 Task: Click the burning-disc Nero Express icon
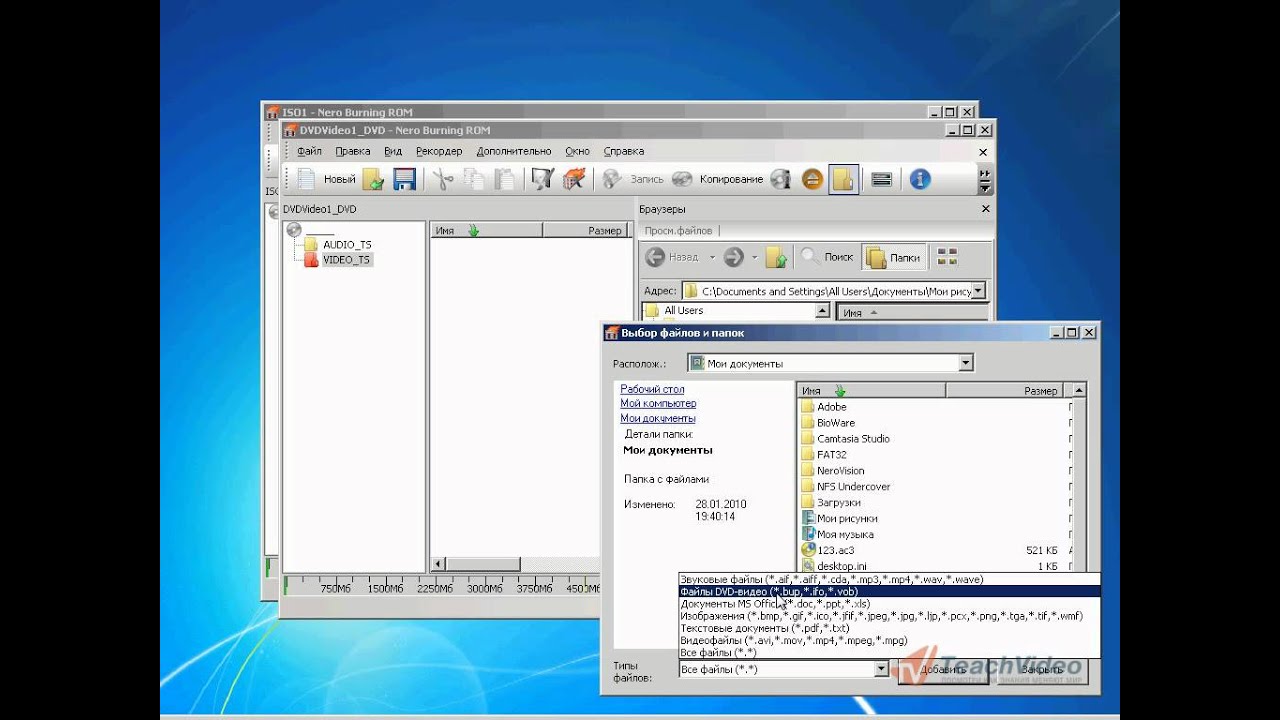574,179
